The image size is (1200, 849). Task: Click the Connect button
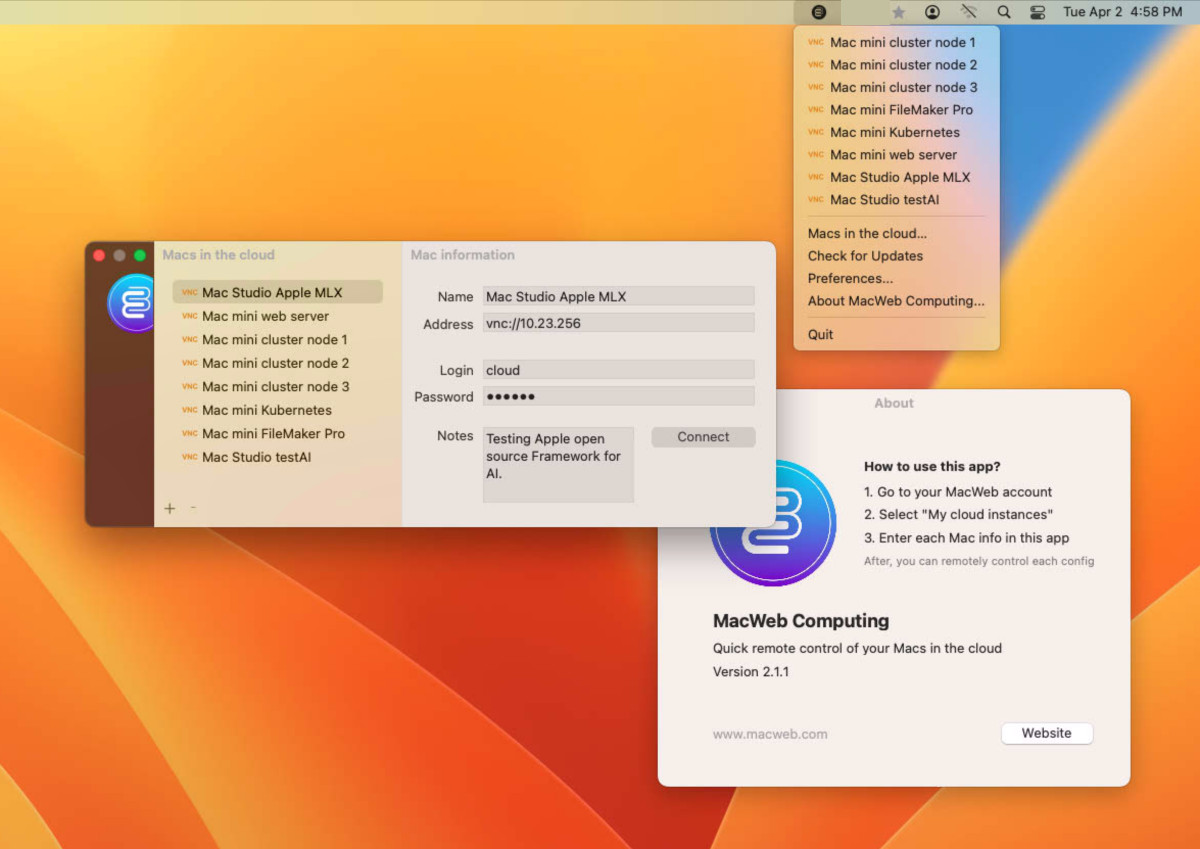pos(703,437)
